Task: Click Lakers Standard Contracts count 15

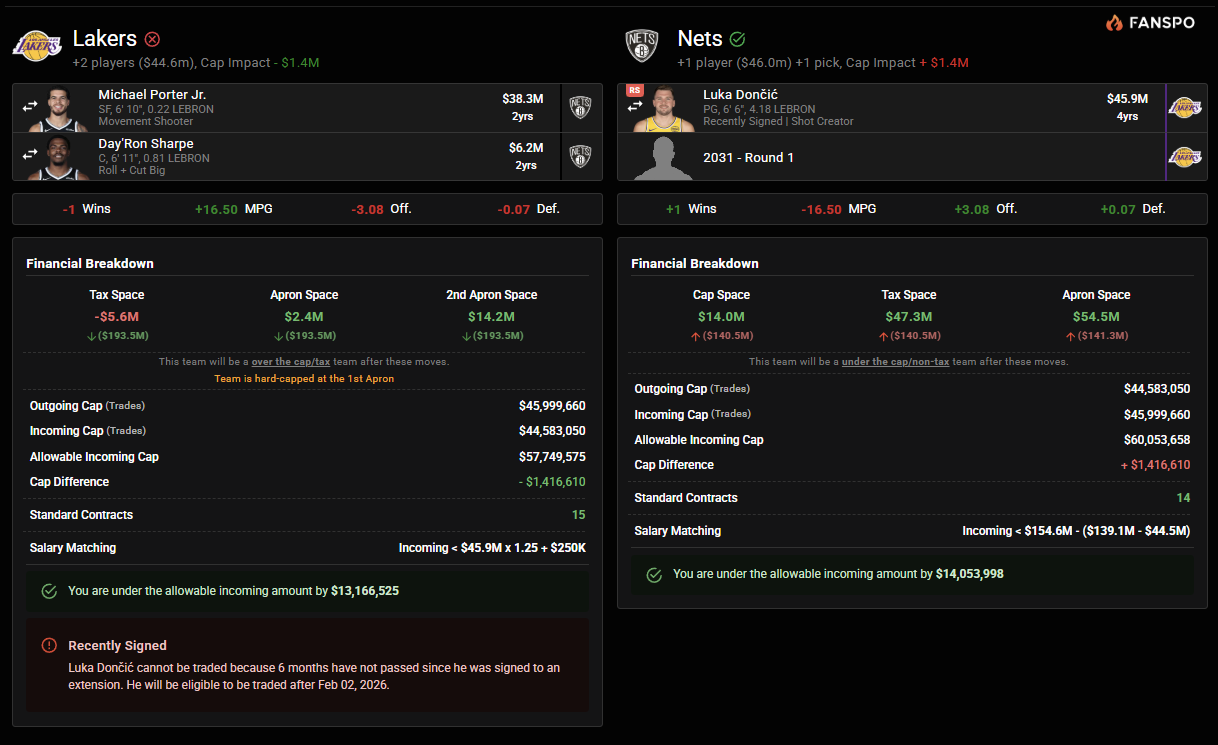Action: point(579,515)
